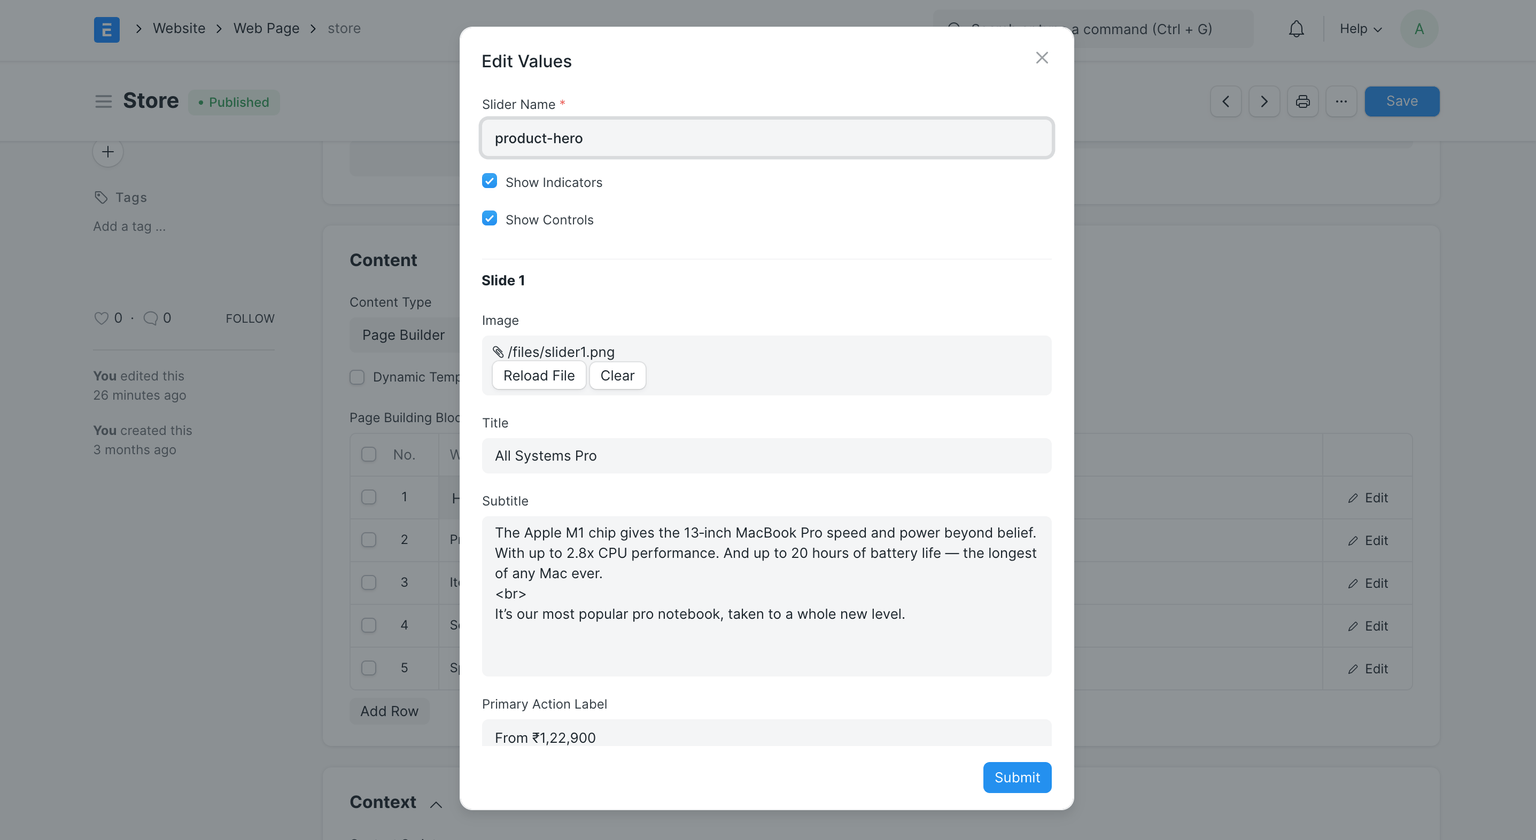Navigate to Web Page breadcrumb
The image size is (1536, 840).
coord(266,28)
